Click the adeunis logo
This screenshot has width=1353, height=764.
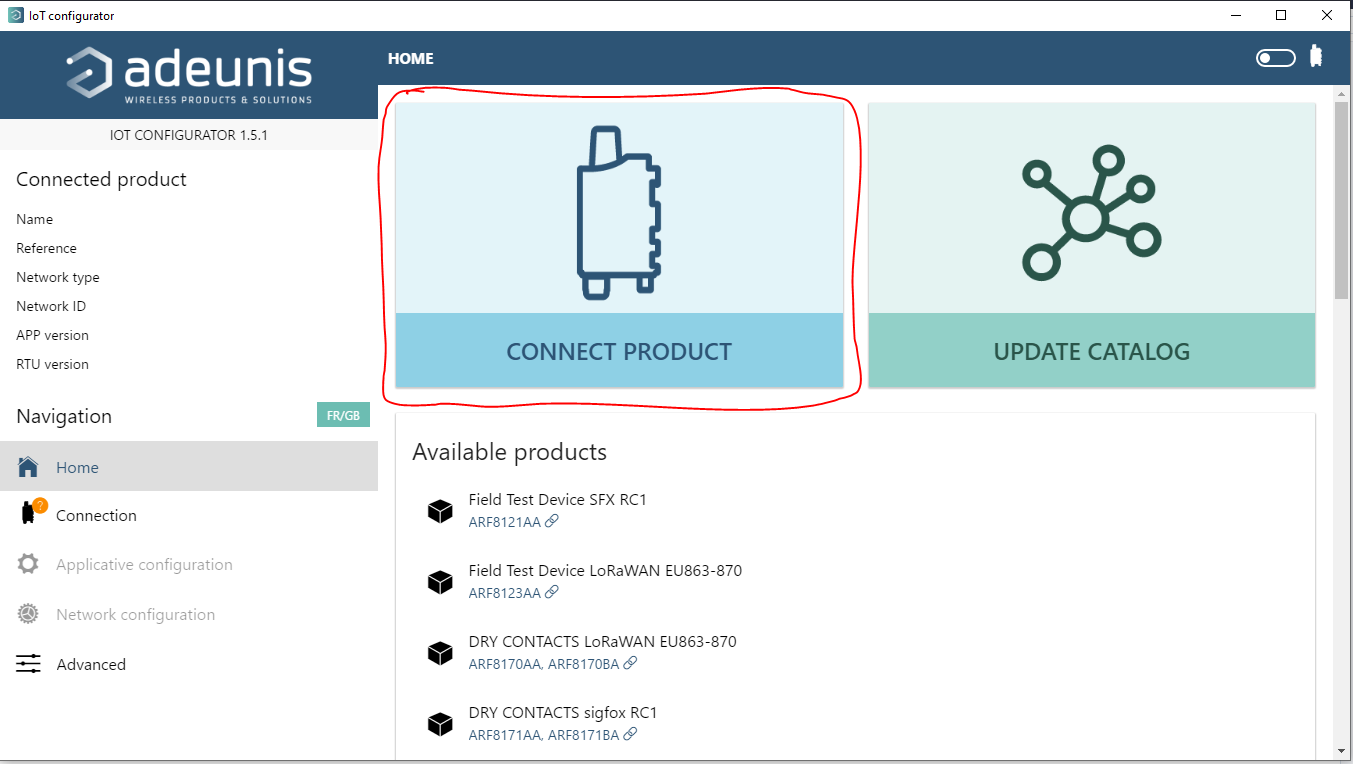coord(189,75)
